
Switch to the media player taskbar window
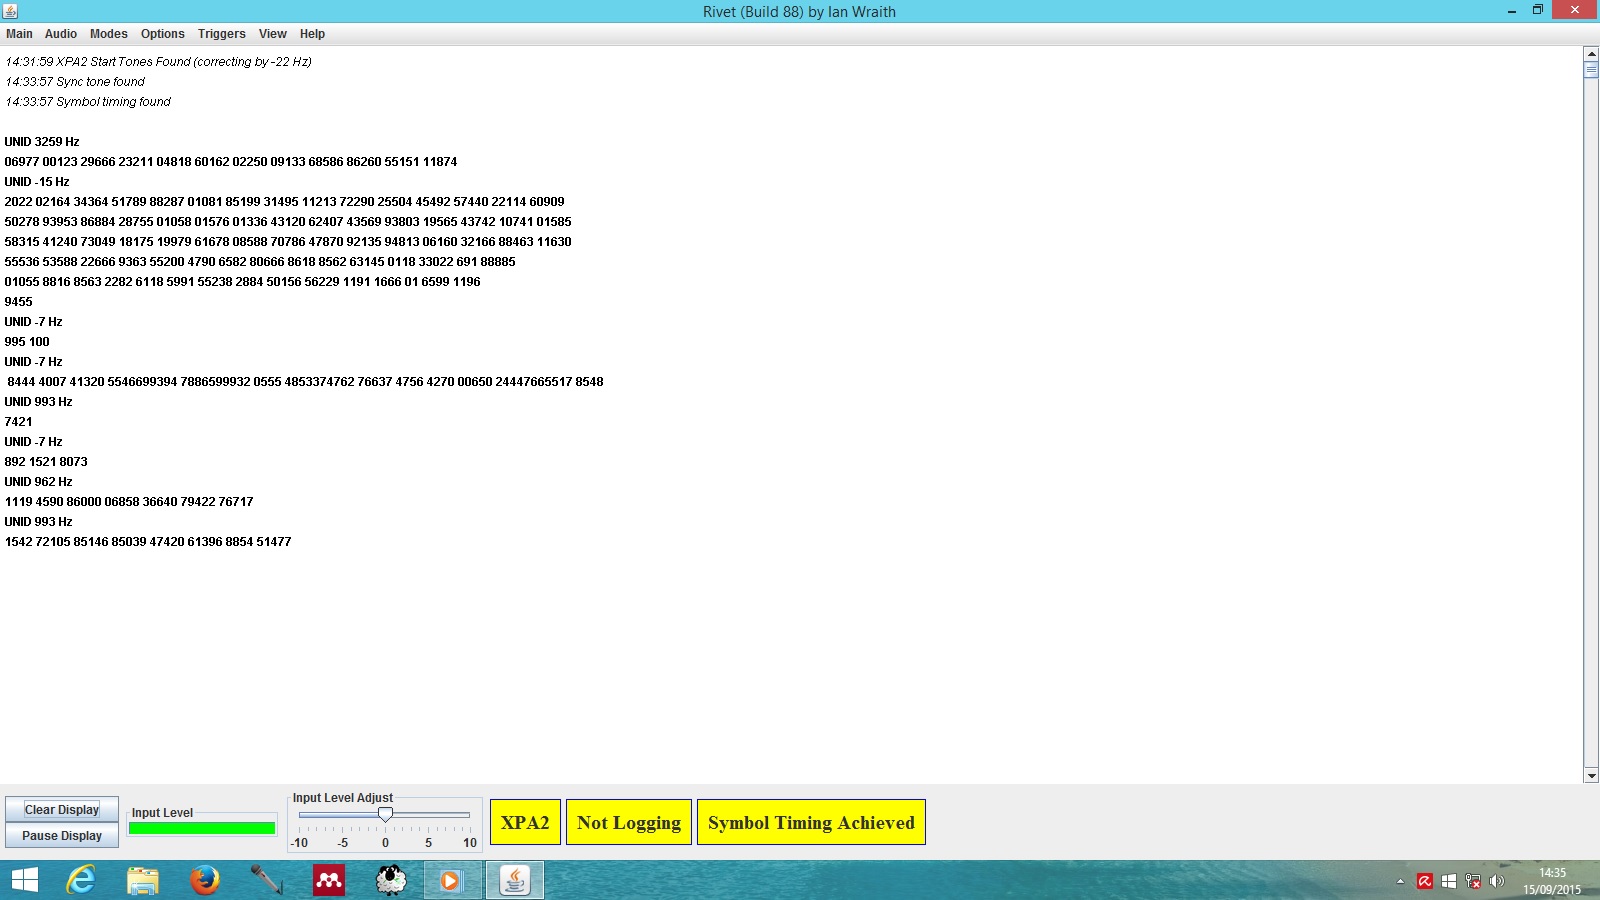coord(452,880)
